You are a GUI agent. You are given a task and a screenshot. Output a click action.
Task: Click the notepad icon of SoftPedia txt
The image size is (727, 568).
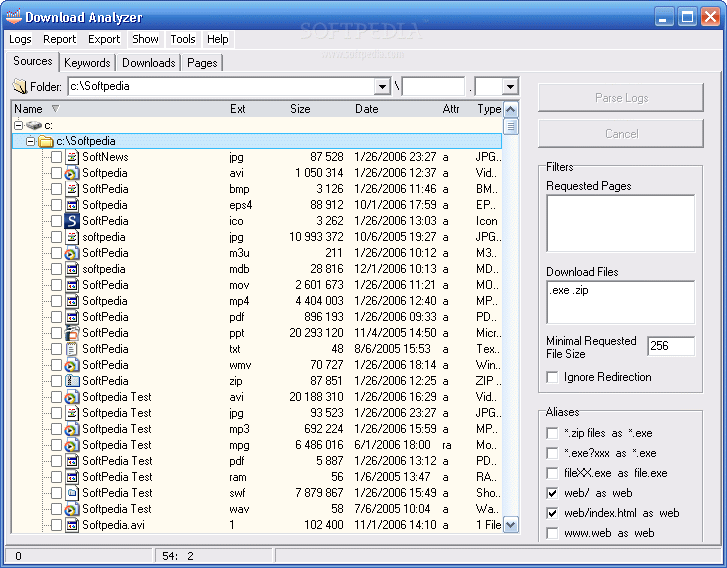71,349
